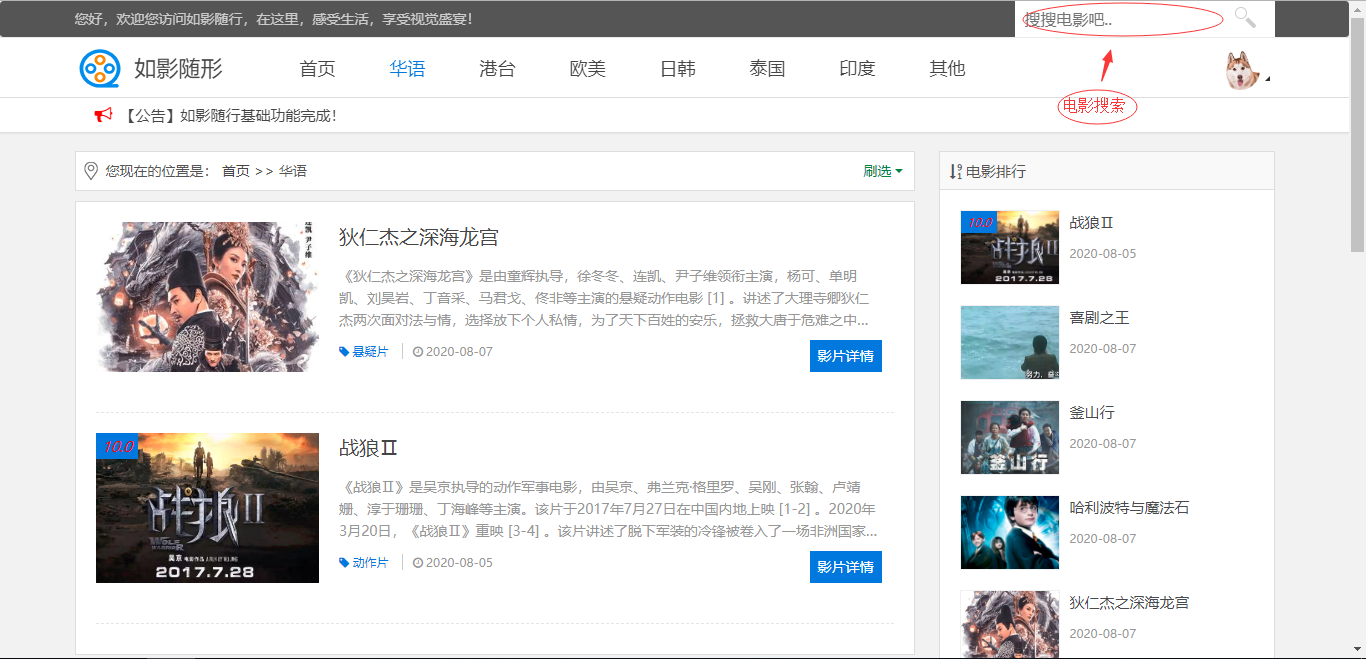Click the 如影随形 film reel logo icon
The image size is (1366, 659).
coord(100,68)
